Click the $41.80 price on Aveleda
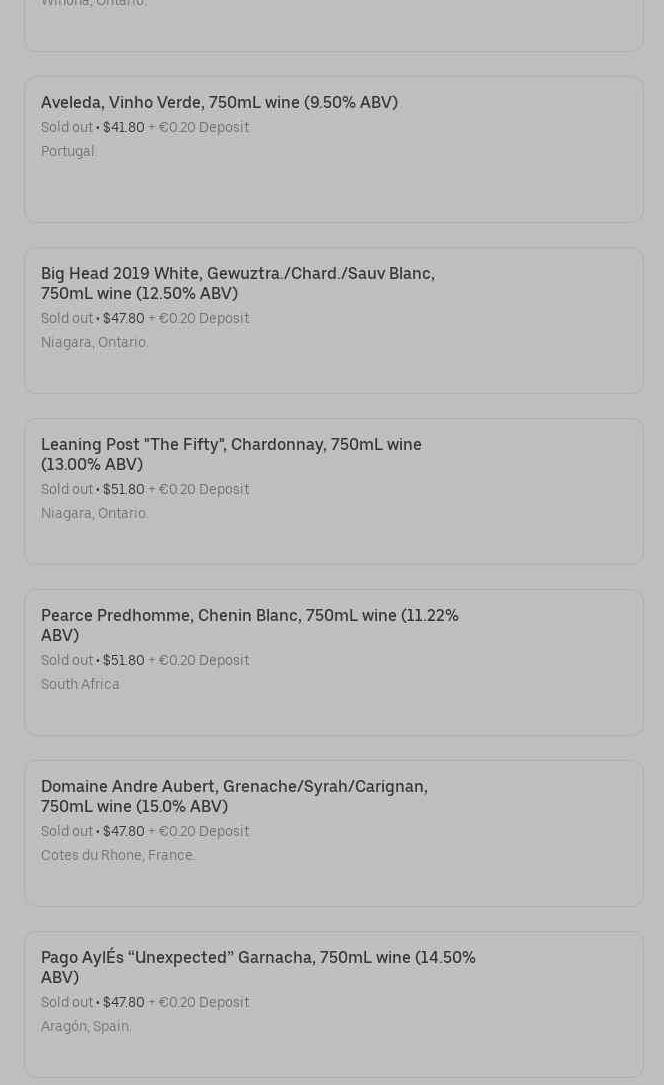Viewport: 664px width, 1085px height. coord(123,127)
